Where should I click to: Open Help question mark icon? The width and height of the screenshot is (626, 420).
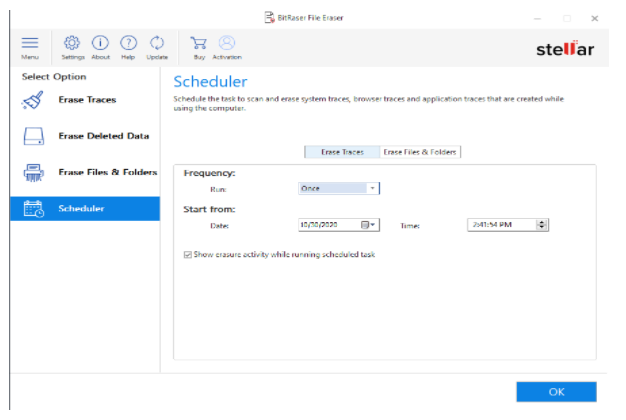129,43
